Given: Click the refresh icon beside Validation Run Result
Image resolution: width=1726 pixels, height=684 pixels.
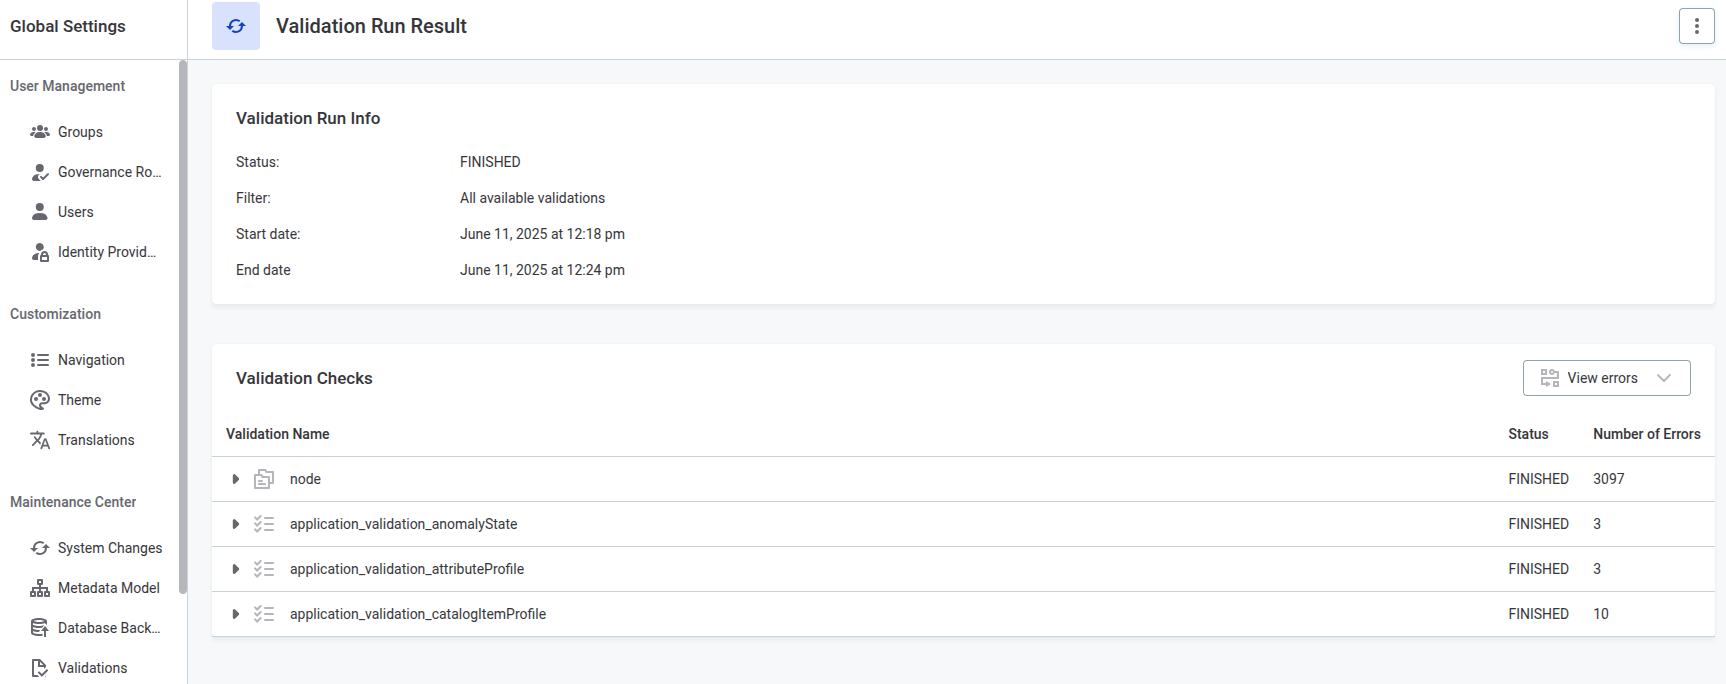Looking at the screenshot, I should 236,26.
